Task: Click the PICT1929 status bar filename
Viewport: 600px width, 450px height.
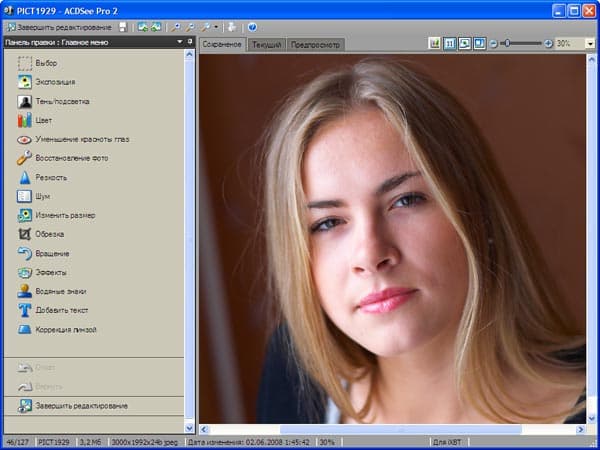Action: coord(54,442)
